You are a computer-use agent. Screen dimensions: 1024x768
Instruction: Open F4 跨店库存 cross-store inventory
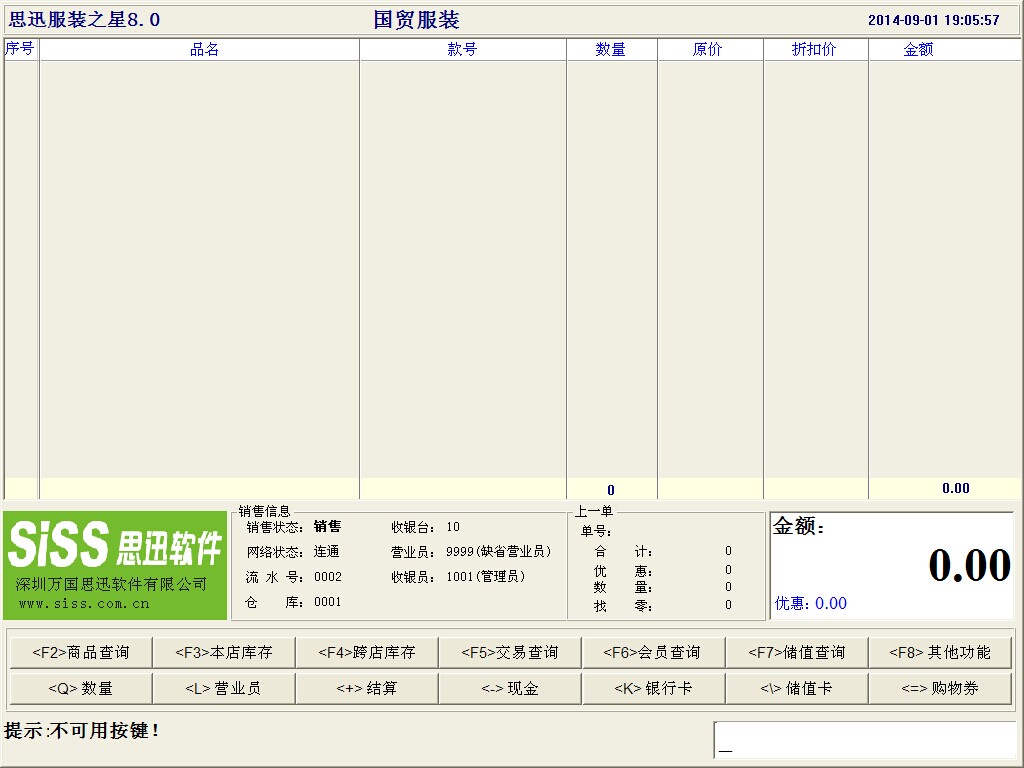point(367,652)
